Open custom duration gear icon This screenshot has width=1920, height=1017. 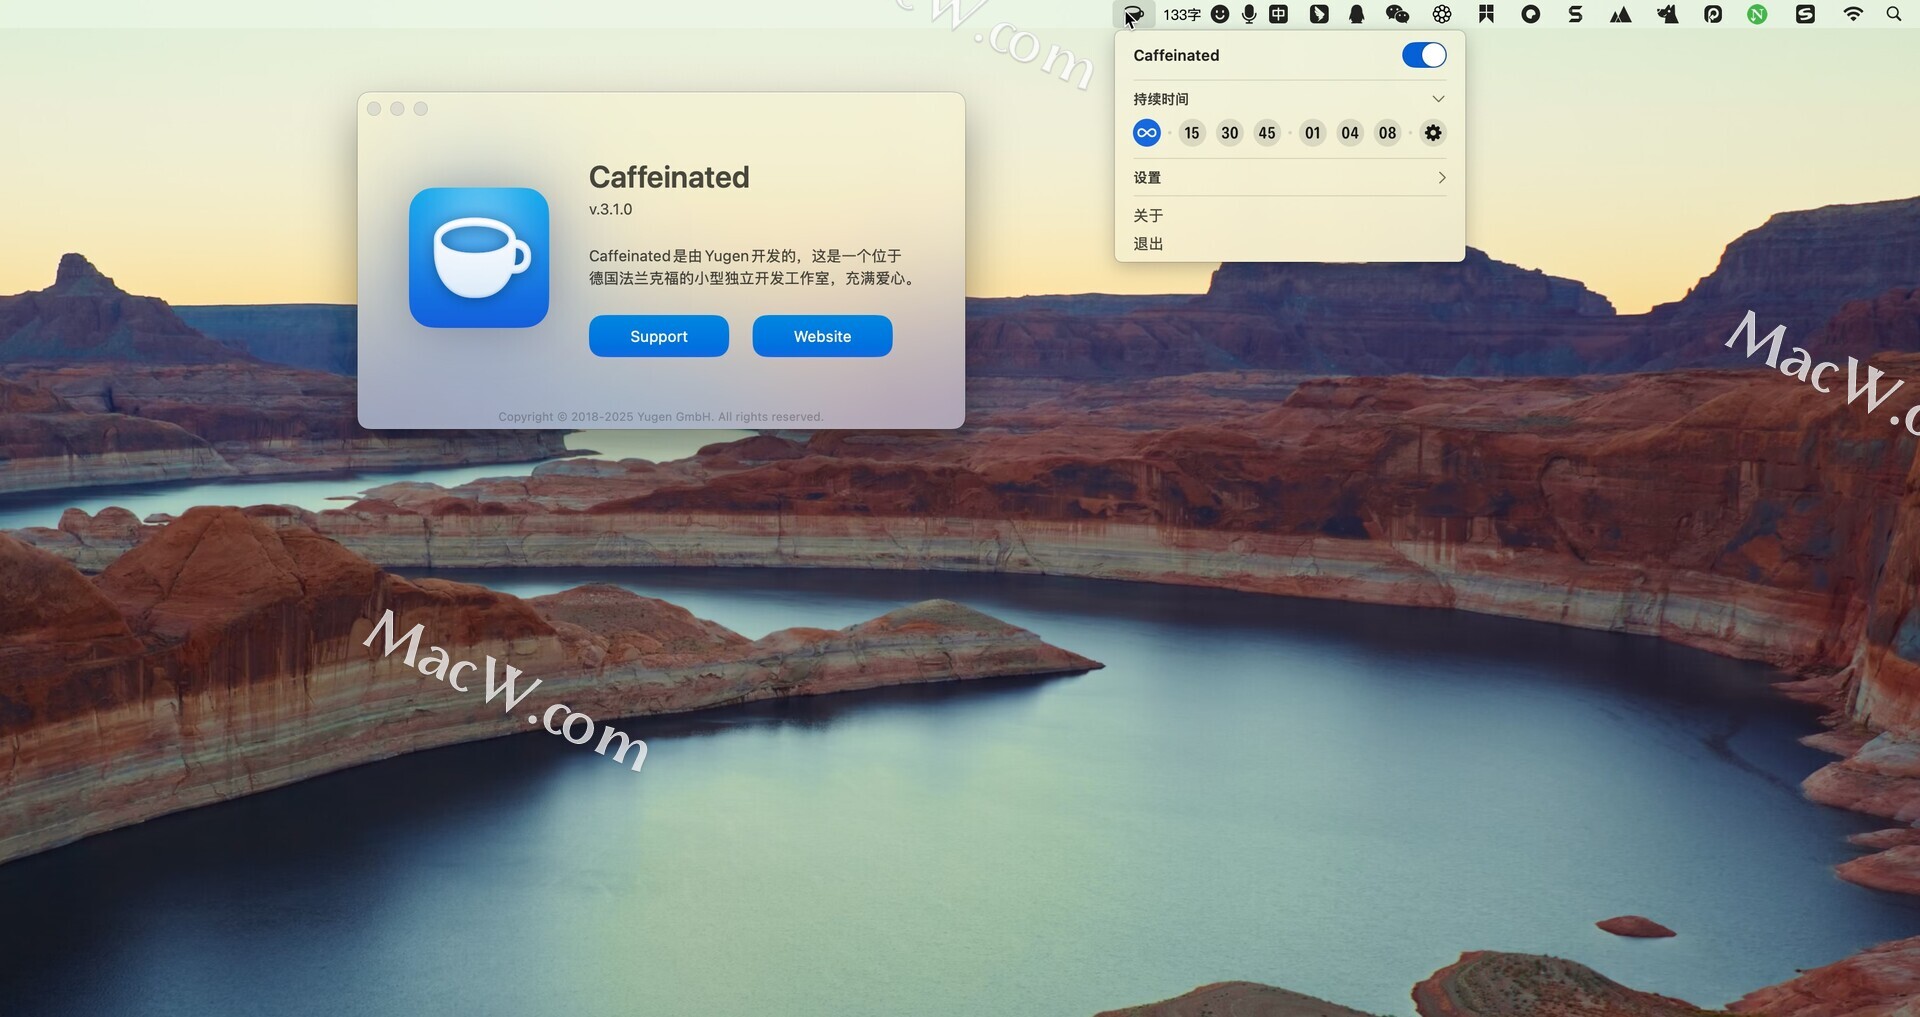coord(1432,133)
